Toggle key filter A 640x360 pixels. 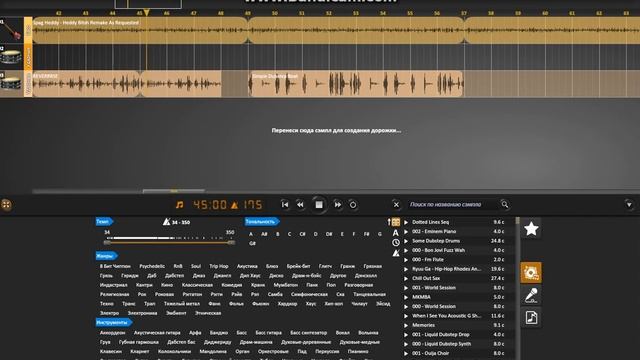(x=251, y=234)
